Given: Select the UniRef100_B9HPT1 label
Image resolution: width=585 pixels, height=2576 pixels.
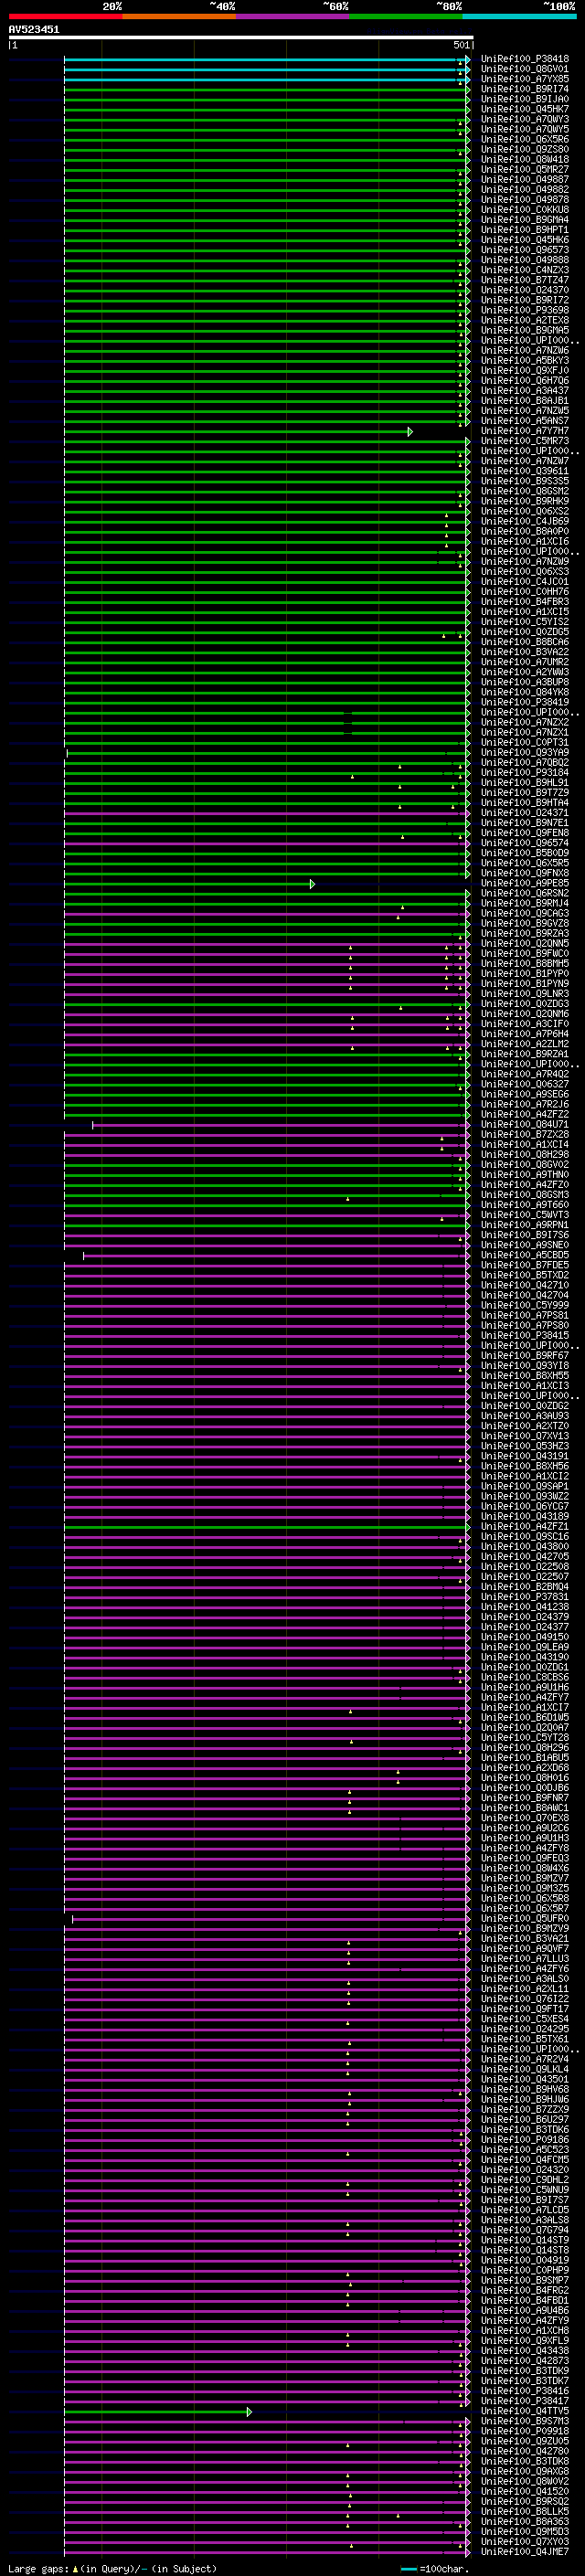Looking at the screenshot, I should pyautogui.click(x=525, y=230).
